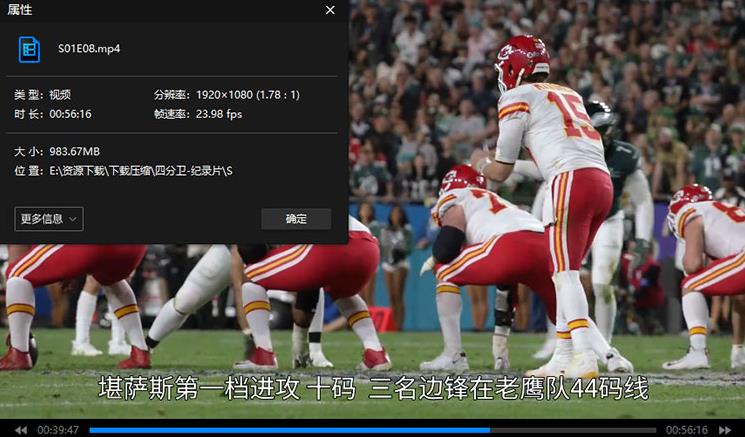Click the blue video file icon
Image resolution: width=745 pixels, height=437 pixels.
point(29,48)
